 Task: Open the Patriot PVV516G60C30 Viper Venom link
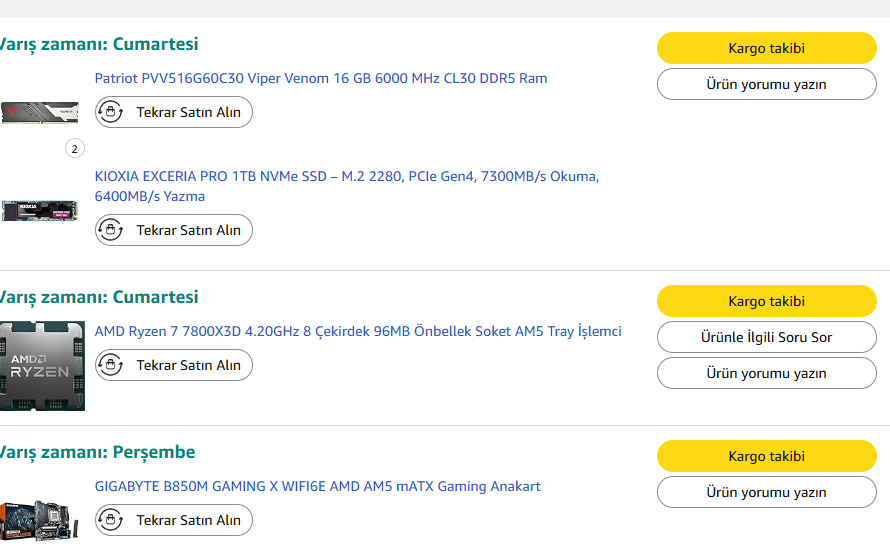pyautogui.click(x=321, y=78)
